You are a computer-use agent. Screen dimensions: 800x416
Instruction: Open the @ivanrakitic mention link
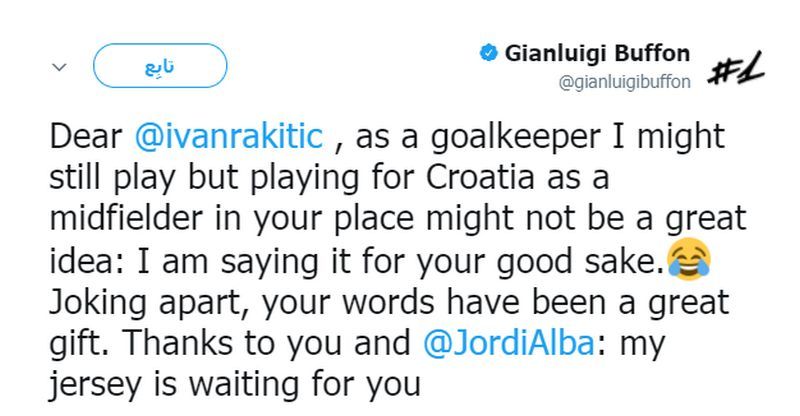[229, 137]
